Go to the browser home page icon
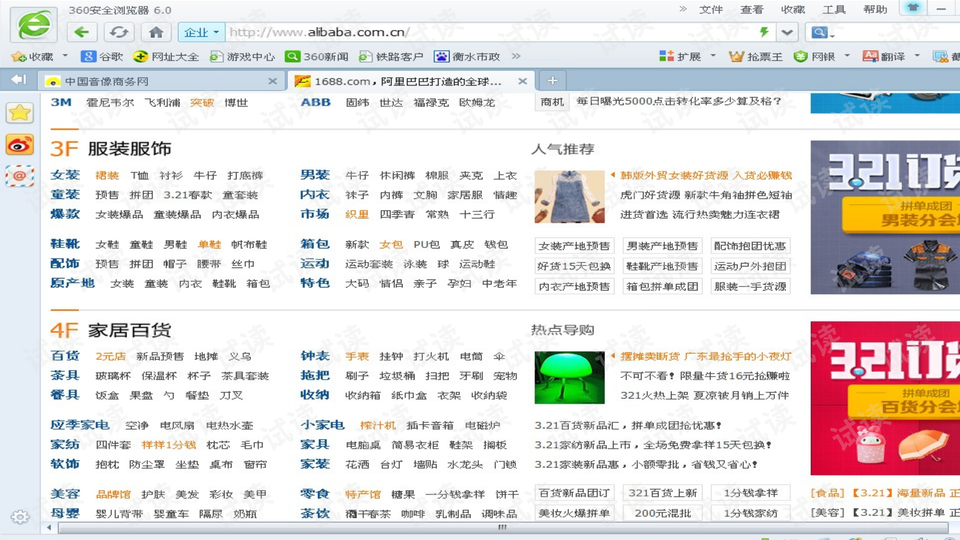Image resolution: width=960 pixels, height=540 pixels. point(156,32)
